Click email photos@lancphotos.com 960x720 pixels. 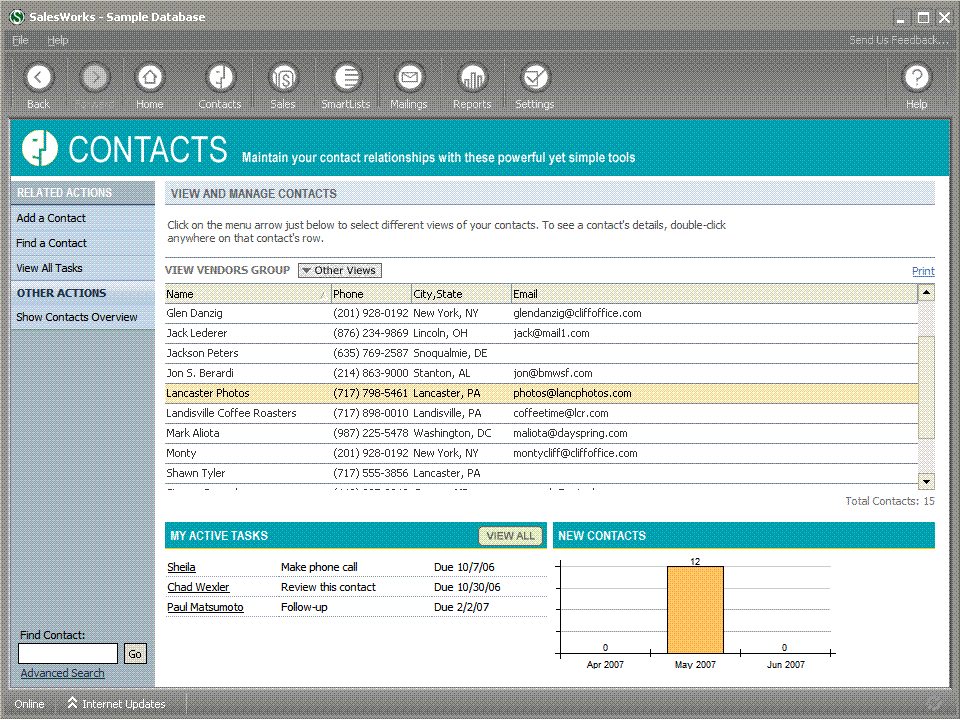point(572,393)
